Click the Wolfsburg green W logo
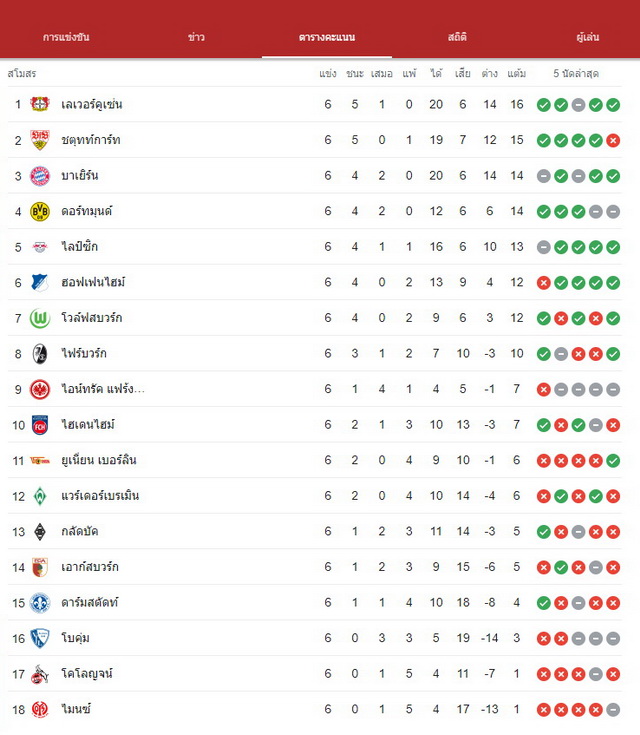The image size is (640, 735). 40,318
